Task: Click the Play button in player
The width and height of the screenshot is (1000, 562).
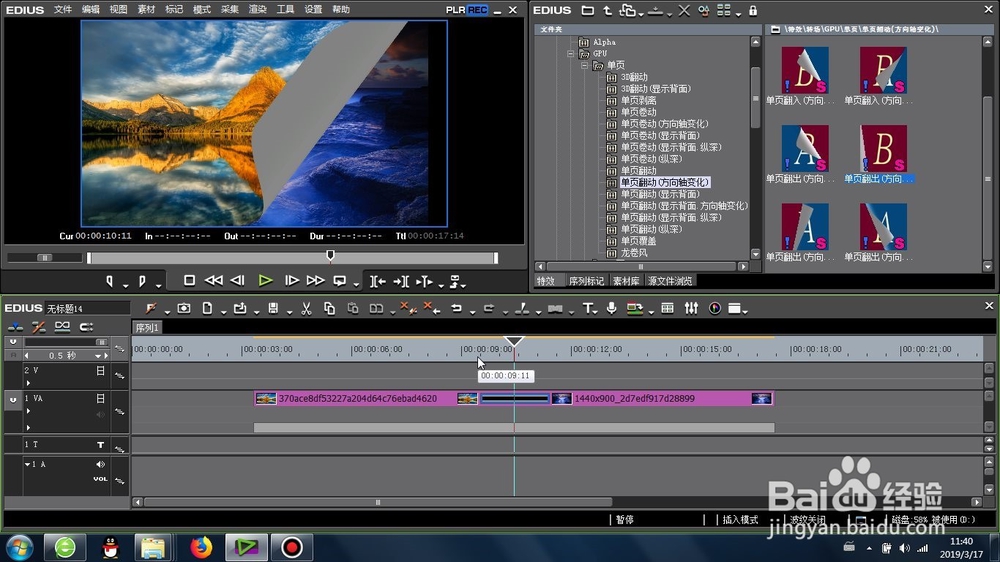Action: pyautogui.click(x=265, y=281)
